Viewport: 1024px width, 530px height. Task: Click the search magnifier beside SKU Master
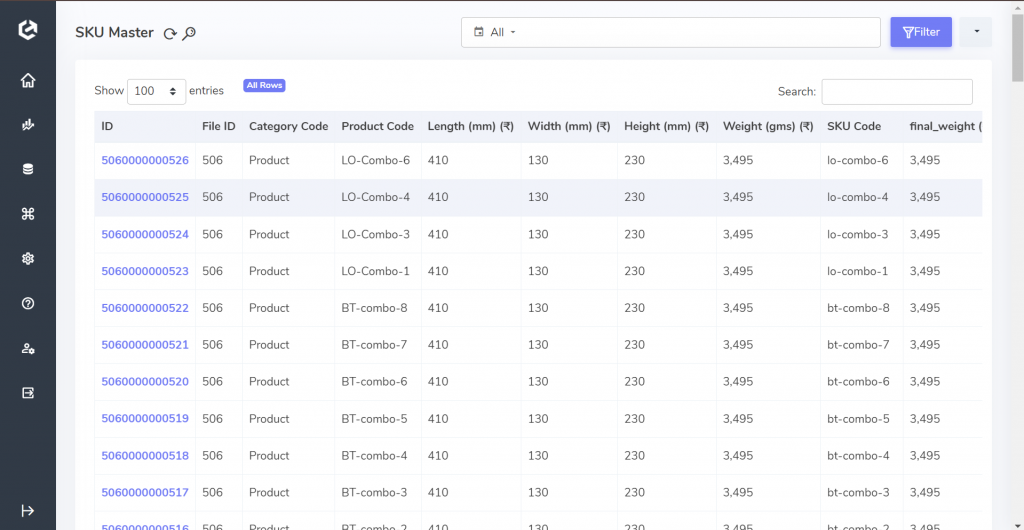189,34
